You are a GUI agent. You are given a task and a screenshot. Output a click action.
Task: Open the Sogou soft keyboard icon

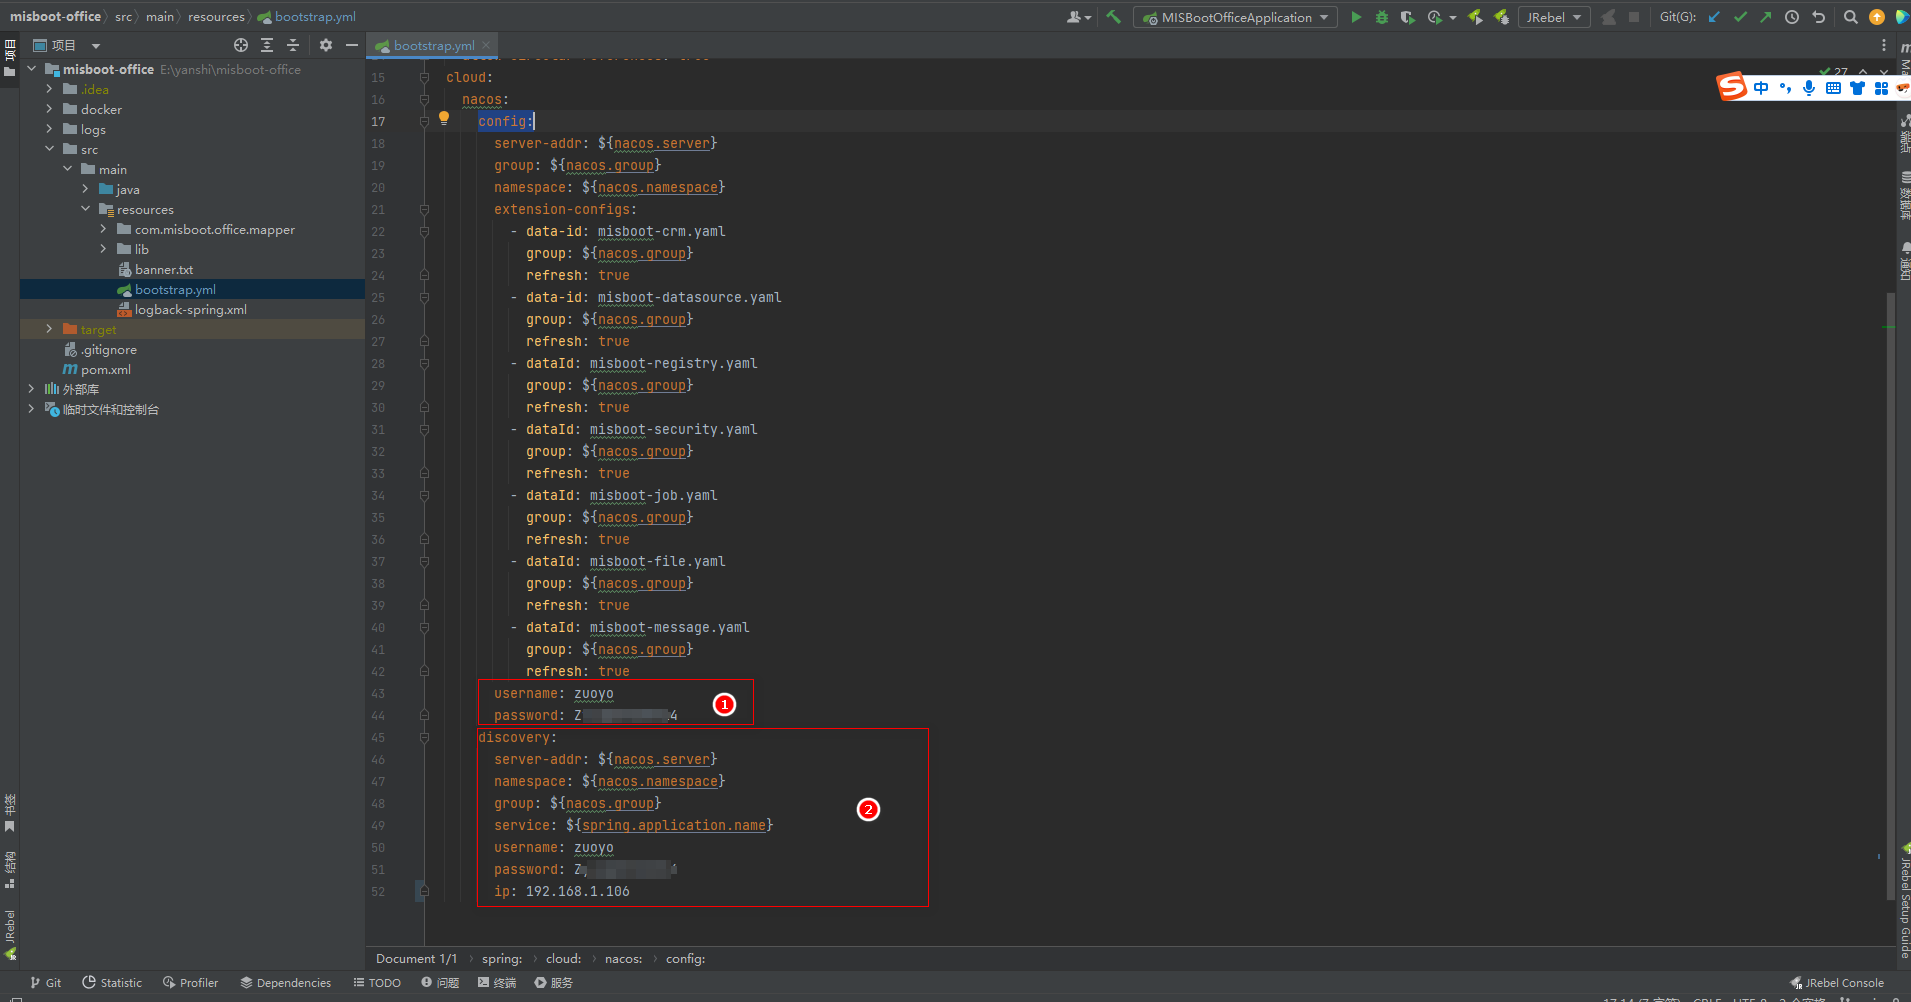tap(1833, 88)
